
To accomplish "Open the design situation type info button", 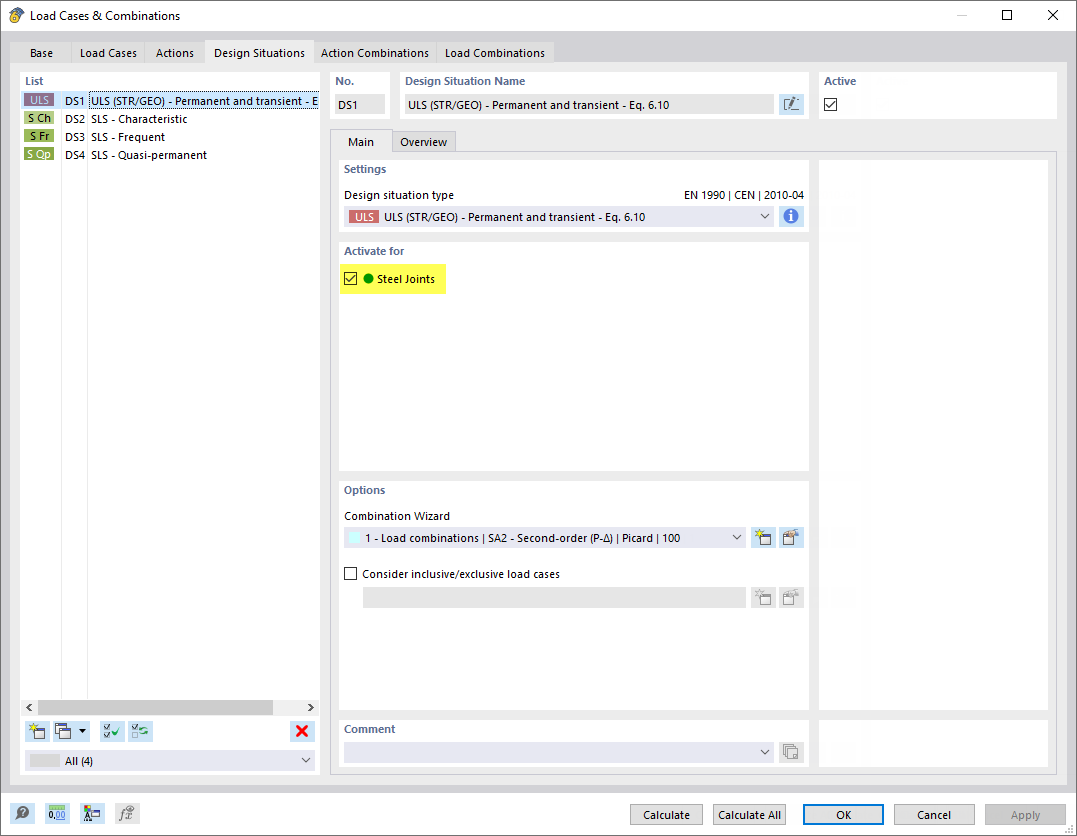I will pos(791,216).
